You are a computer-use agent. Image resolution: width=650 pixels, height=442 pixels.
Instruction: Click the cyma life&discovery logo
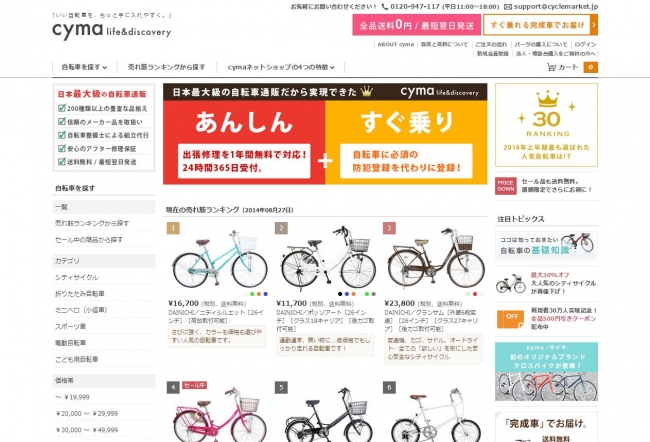(112, 30)
